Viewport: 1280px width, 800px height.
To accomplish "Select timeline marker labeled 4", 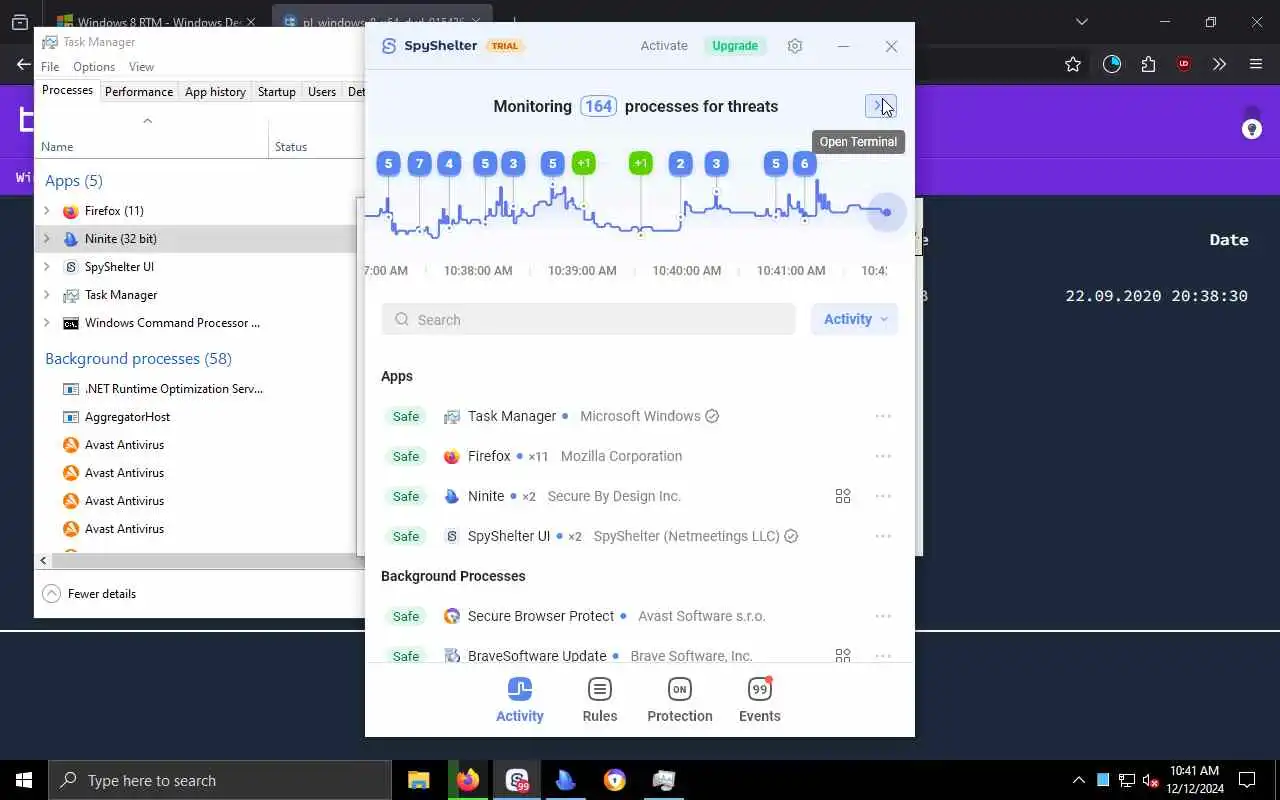I will click(449, 164).
